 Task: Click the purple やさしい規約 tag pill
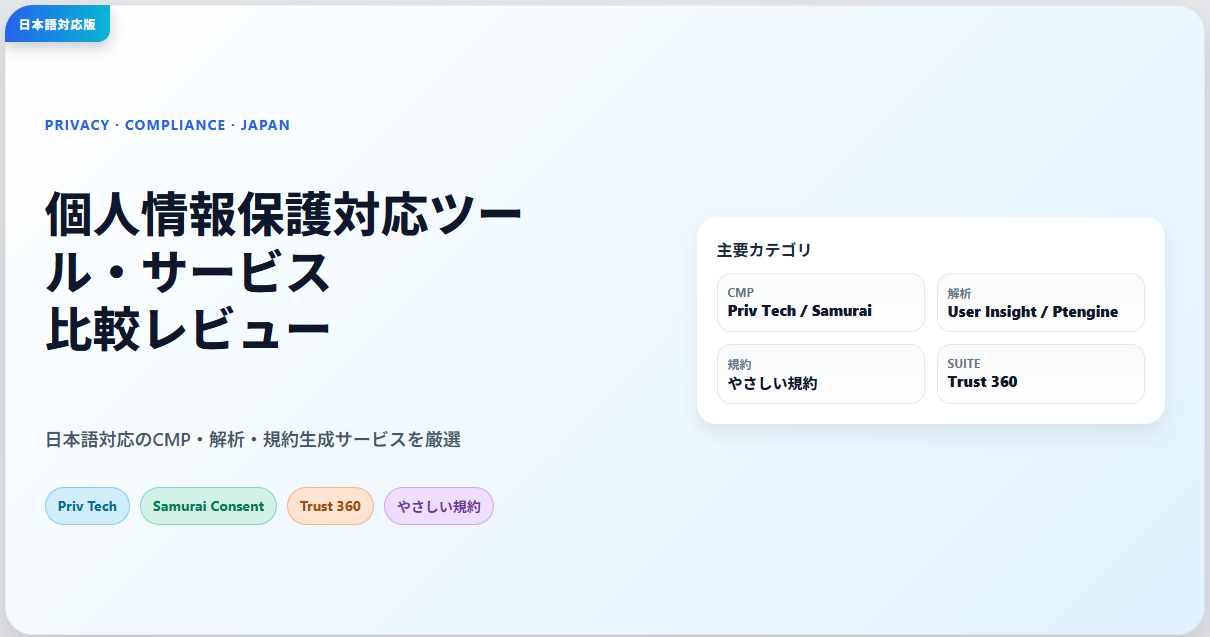(439, 506)
